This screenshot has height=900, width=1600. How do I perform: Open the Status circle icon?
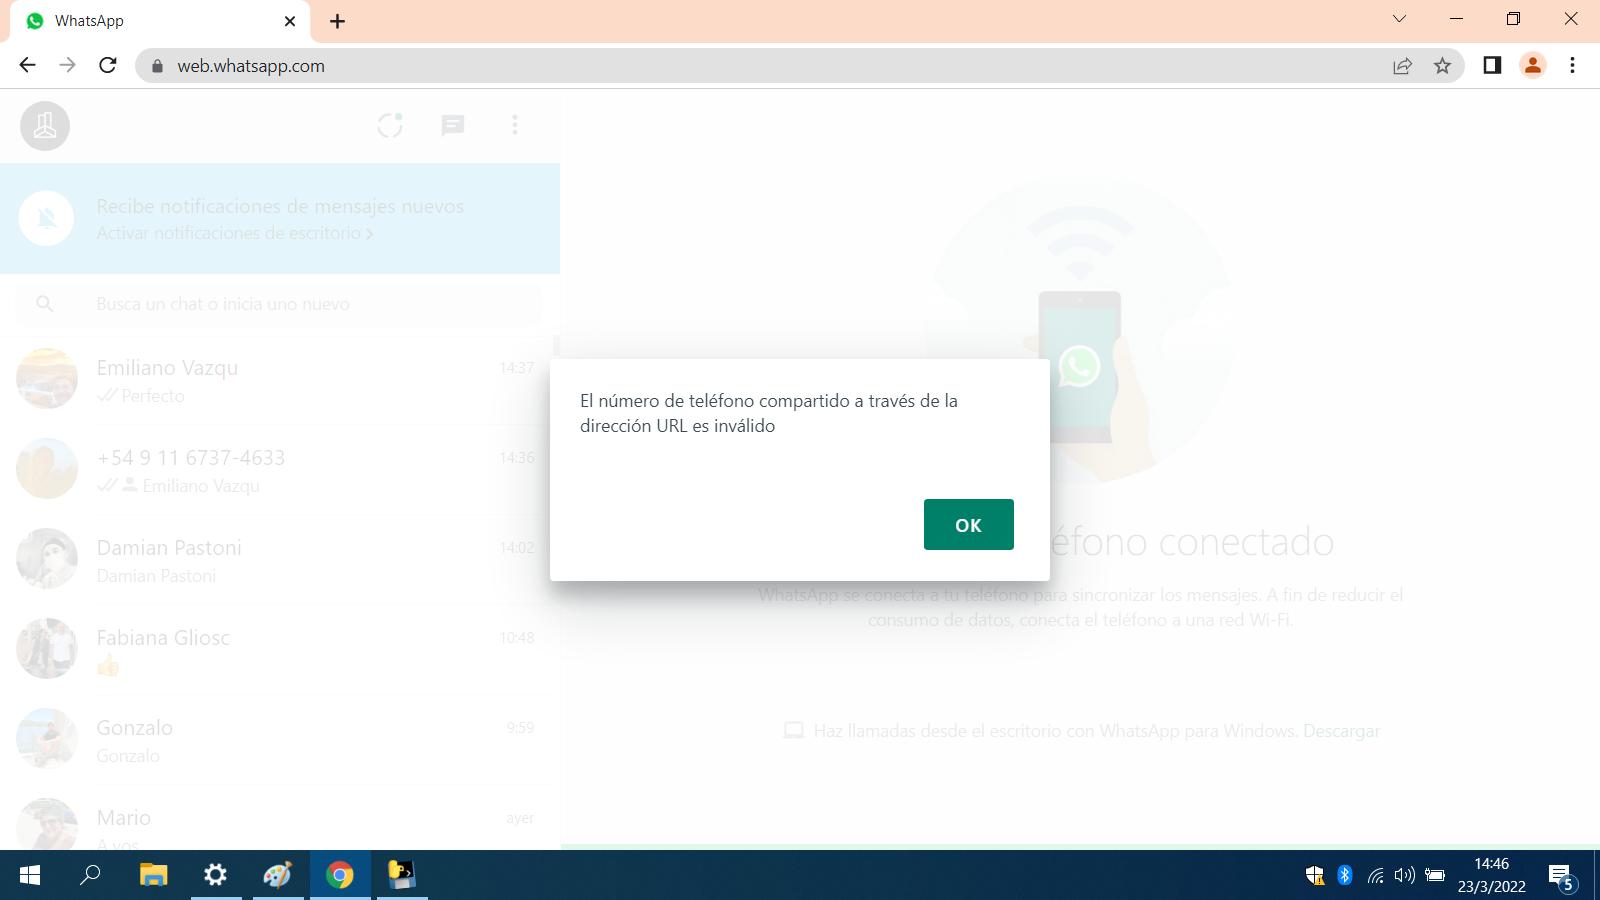click(390, 125)
